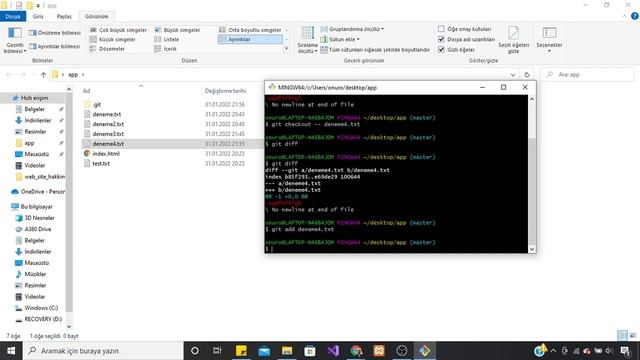This screenshot has width=640, height=360.
Task: Click the MINGW64 terminal scroll-down arrow
Action: click(532, 249)
